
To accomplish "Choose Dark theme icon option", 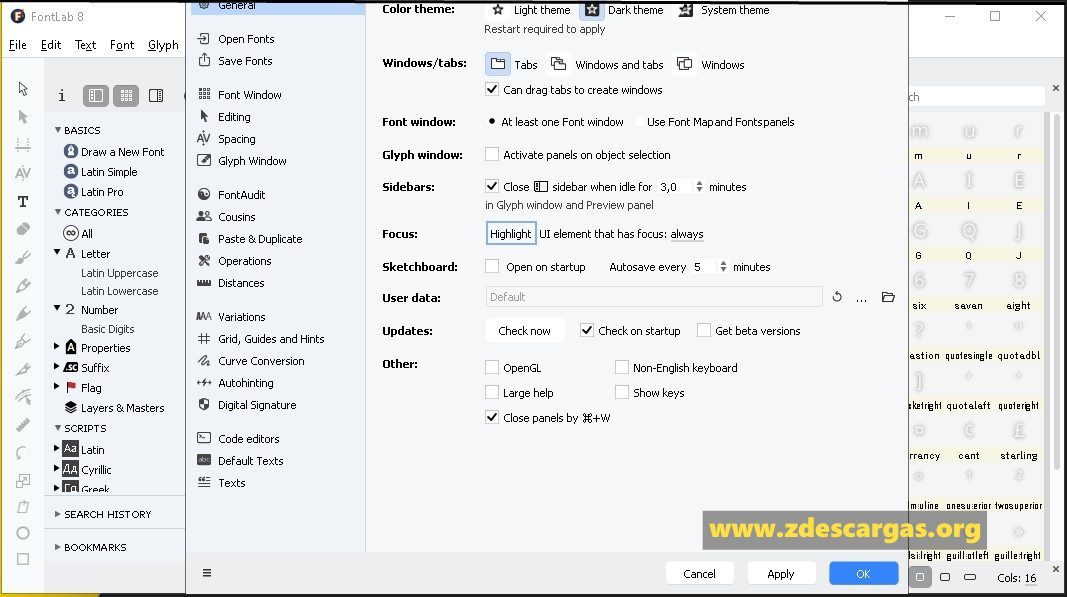I will pos(592,10).
